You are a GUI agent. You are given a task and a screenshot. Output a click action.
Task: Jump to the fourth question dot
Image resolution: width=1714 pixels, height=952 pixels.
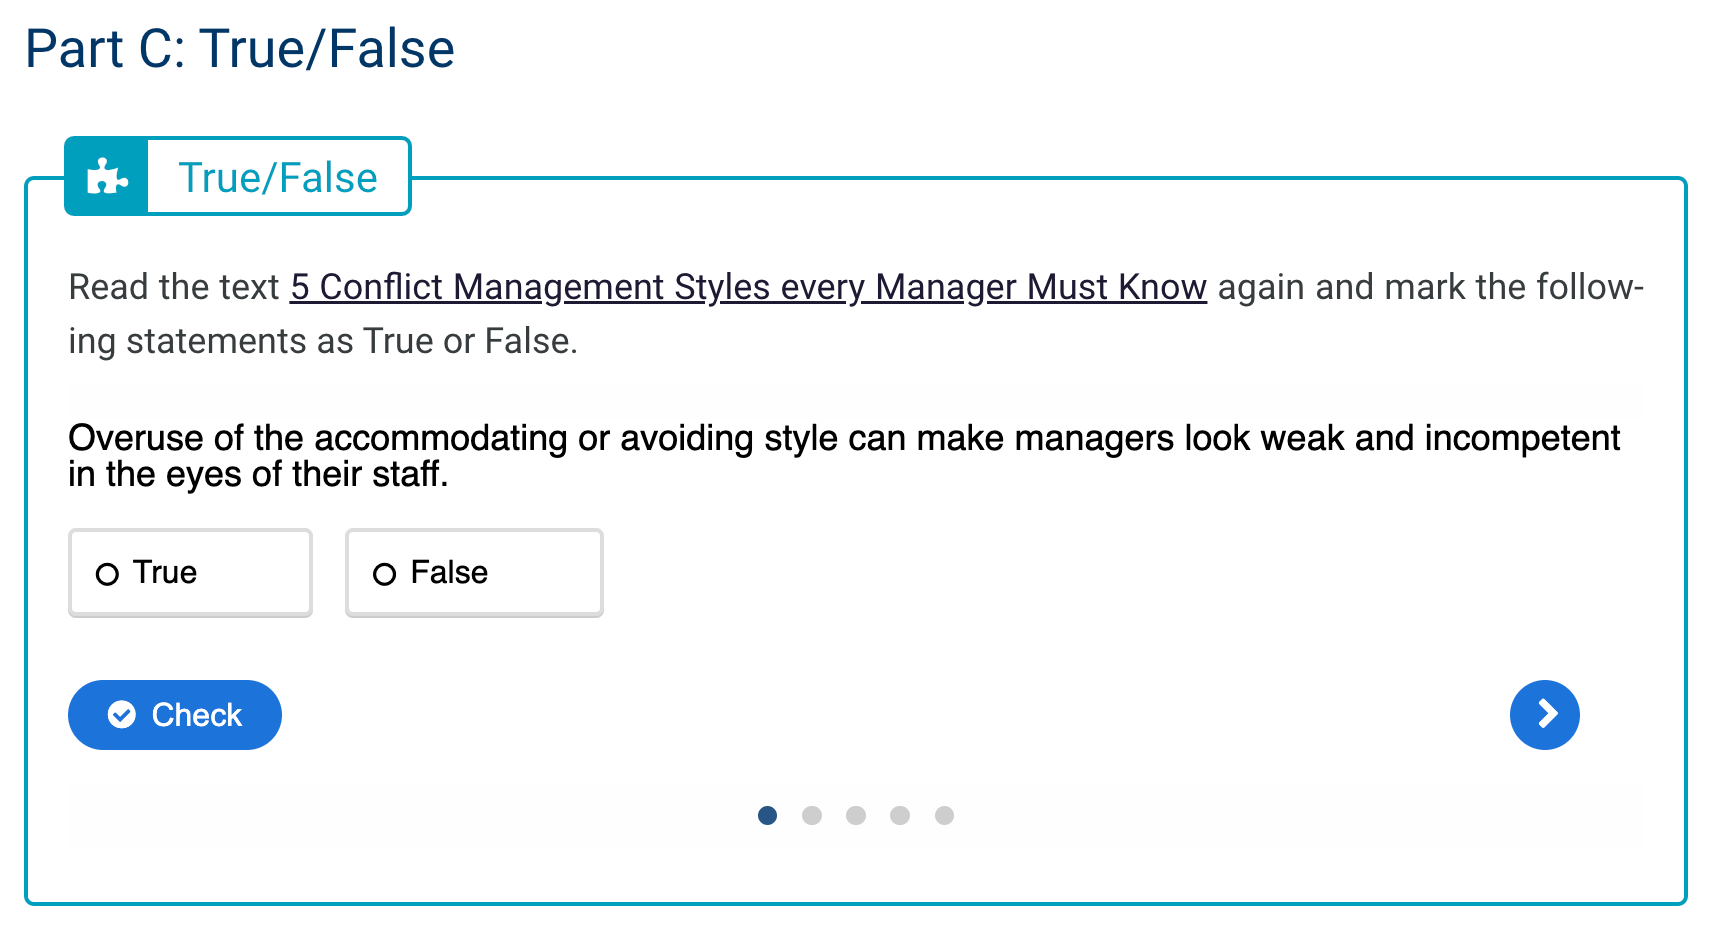pyautogui.click(x=900, y=815)
